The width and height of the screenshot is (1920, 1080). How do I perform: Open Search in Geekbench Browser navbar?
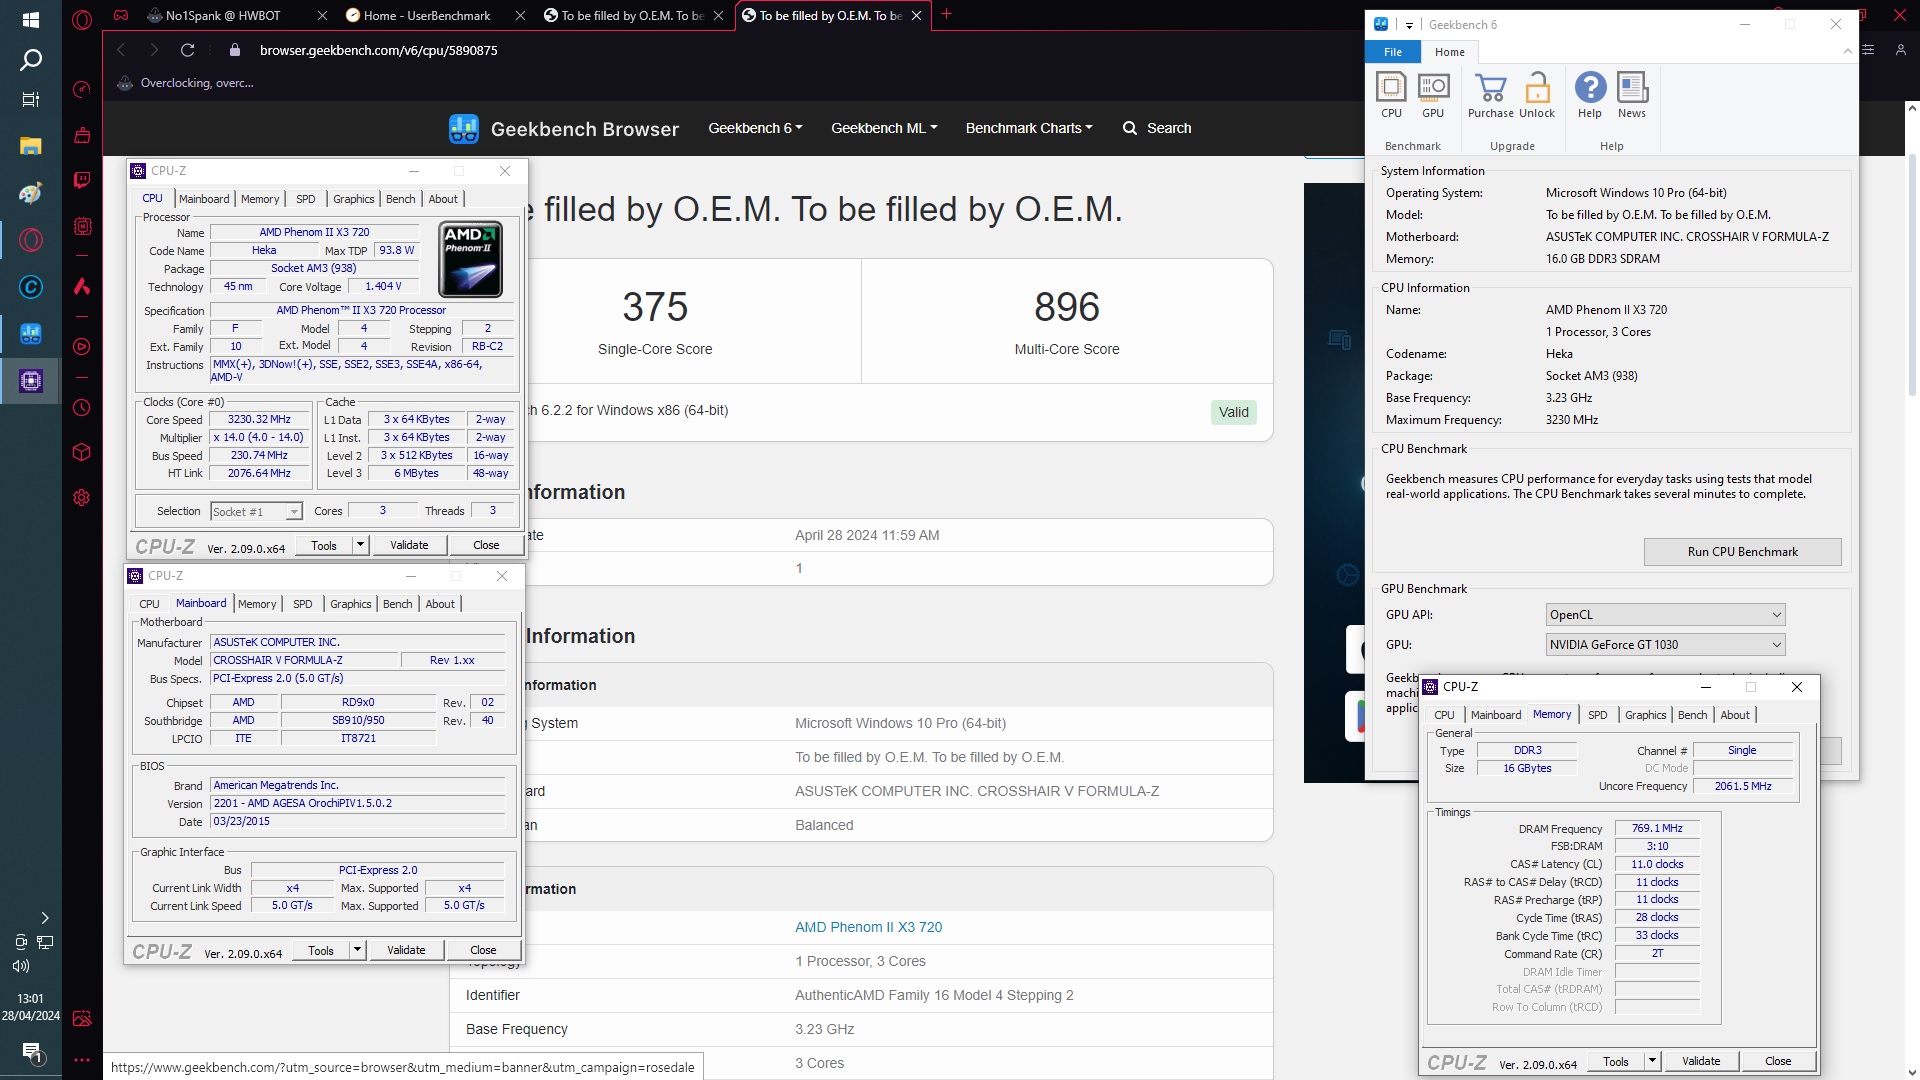tap(1157, 128)
